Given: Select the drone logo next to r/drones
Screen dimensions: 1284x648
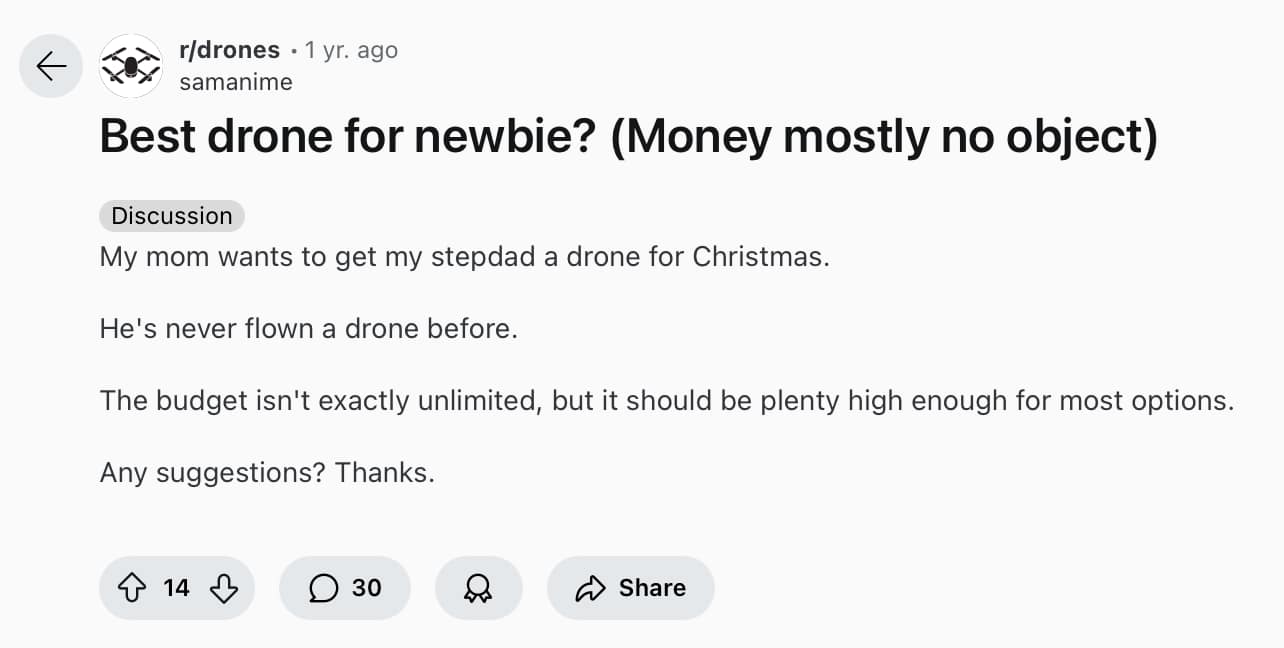Looking at the screenshot, I should coord(131,66).
